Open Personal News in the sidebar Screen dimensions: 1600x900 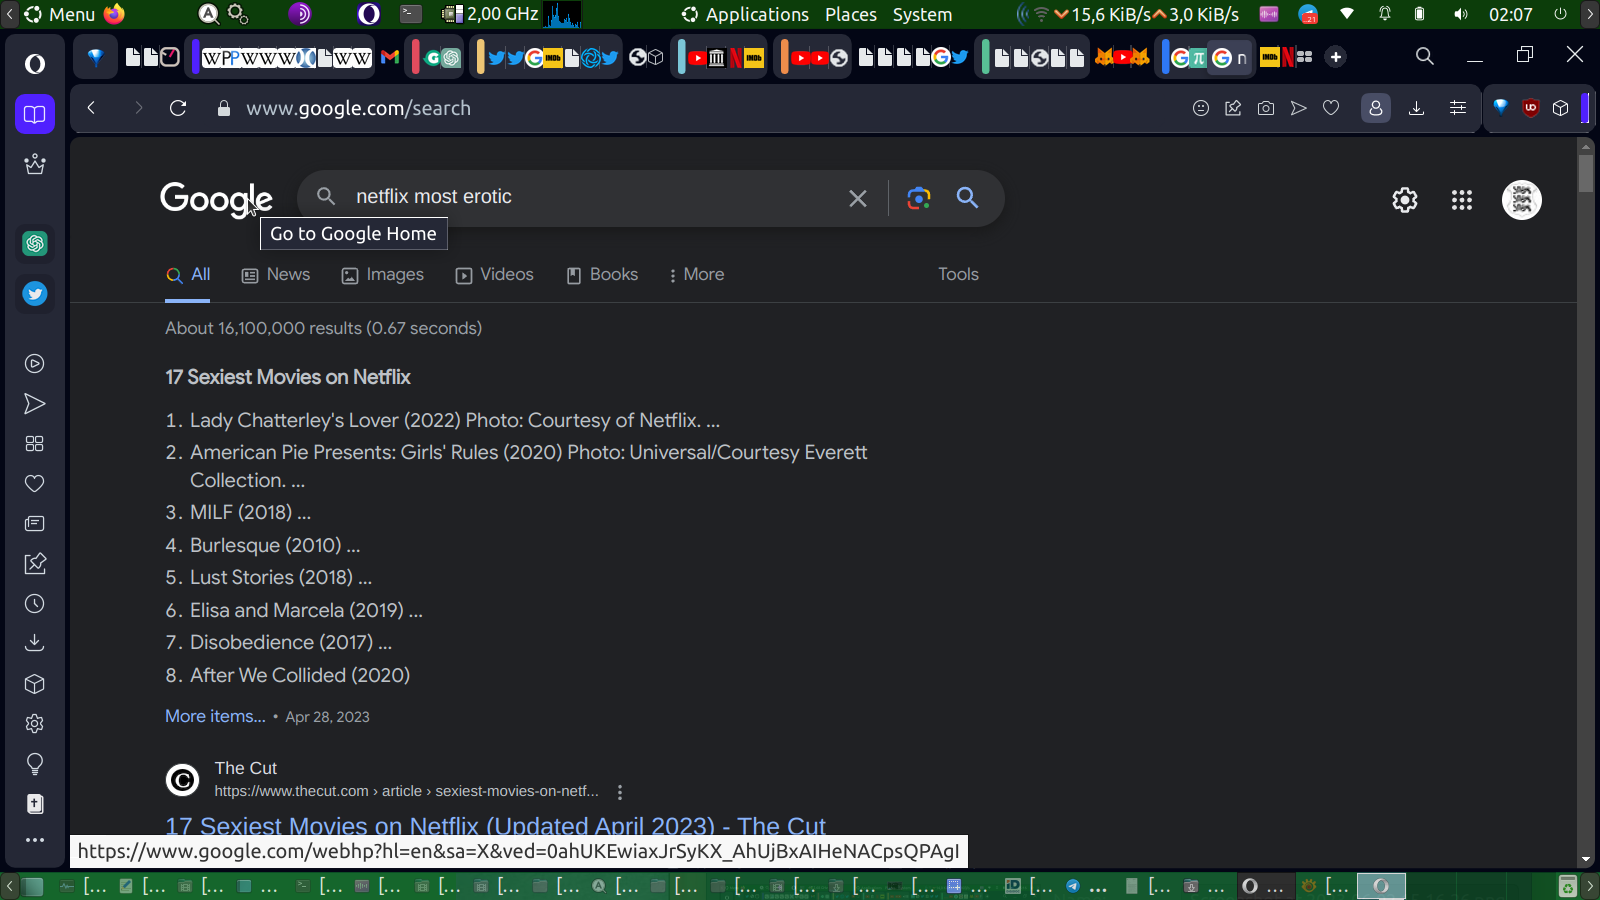(x=35, y=524)
